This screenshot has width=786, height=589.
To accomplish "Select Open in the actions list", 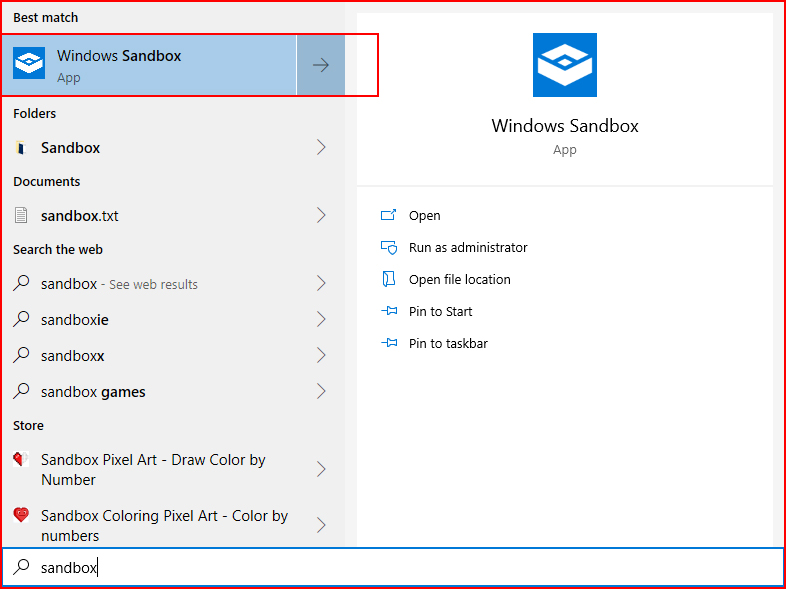I will click(425, 216).
